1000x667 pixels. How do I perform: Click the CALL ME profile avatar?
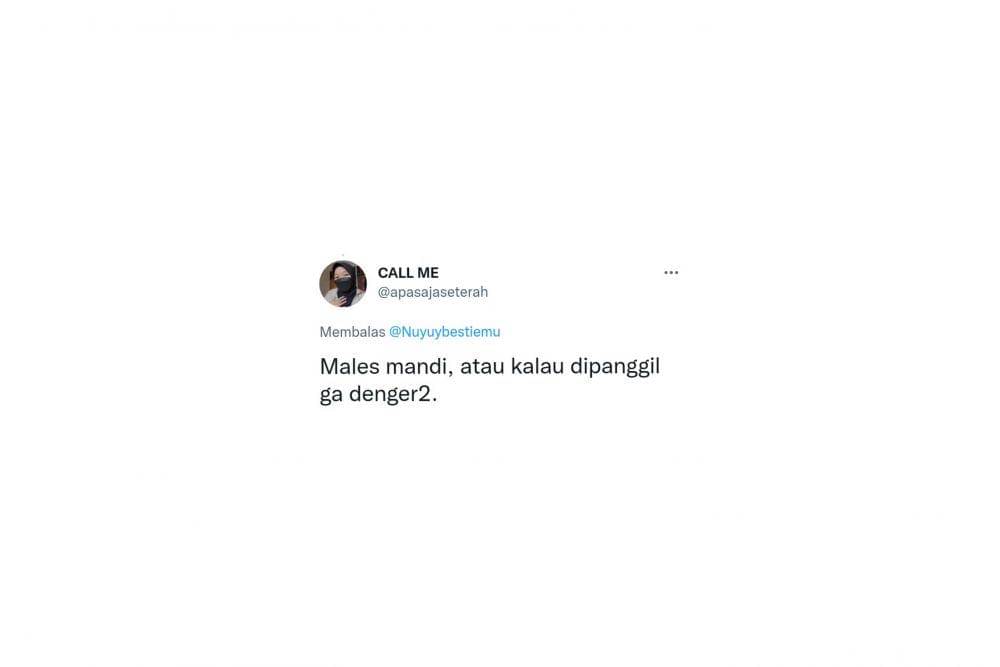pos(343,284)
